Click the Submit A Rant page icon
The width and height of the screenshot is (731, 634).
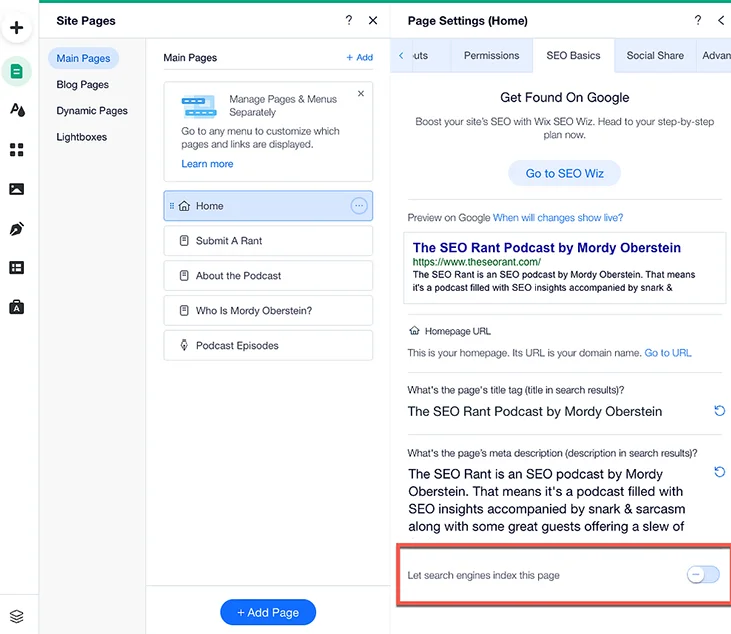click(x=184, y=241)
